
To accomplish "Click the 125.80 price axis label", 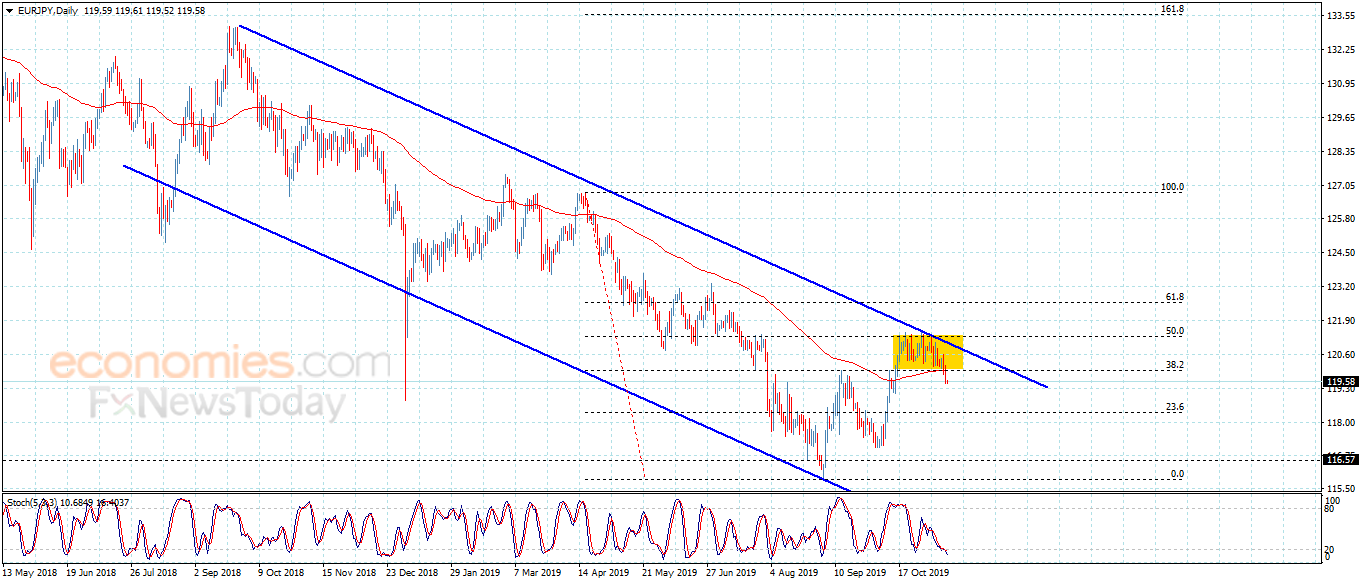I will [1340, 219].
